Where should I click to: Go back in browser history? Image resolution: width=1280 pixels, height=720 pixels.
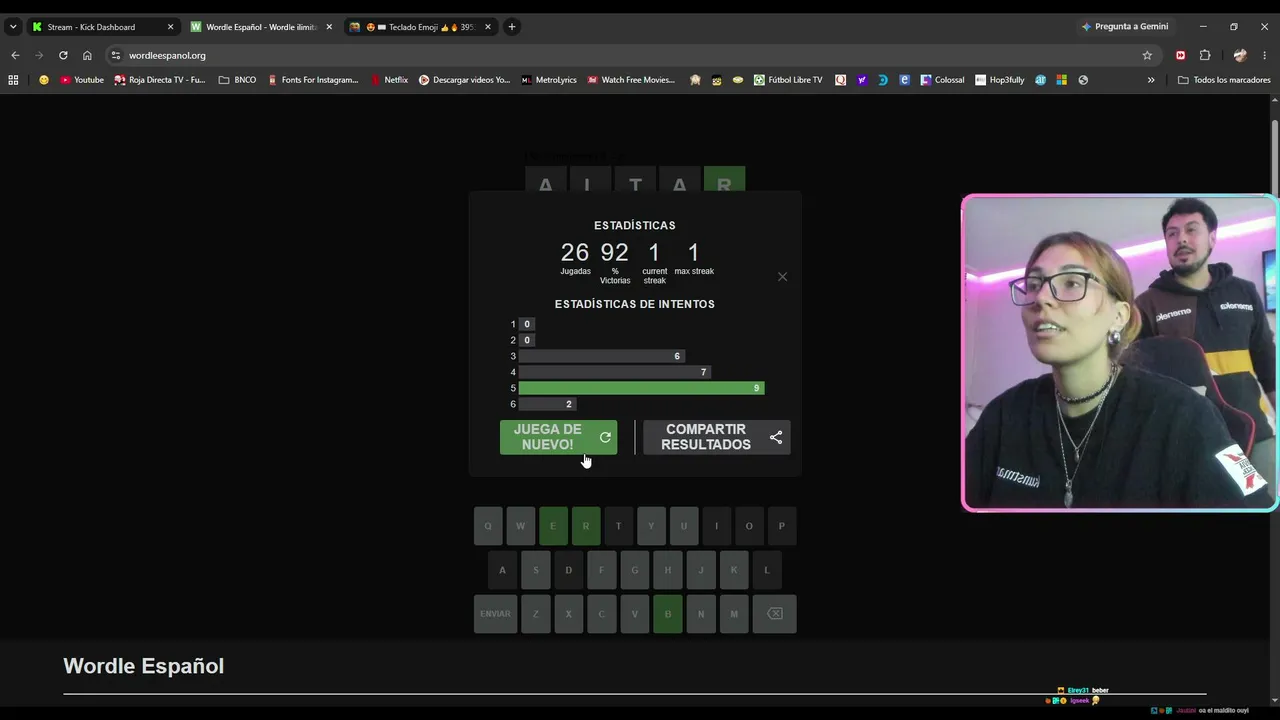point(15,55)
